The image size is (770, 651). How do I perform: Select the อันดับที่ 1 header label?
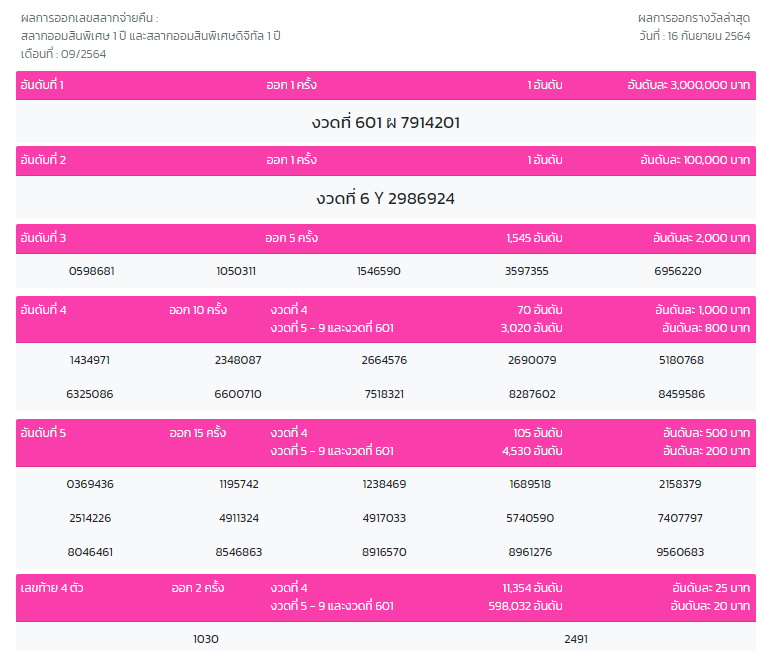42,86
